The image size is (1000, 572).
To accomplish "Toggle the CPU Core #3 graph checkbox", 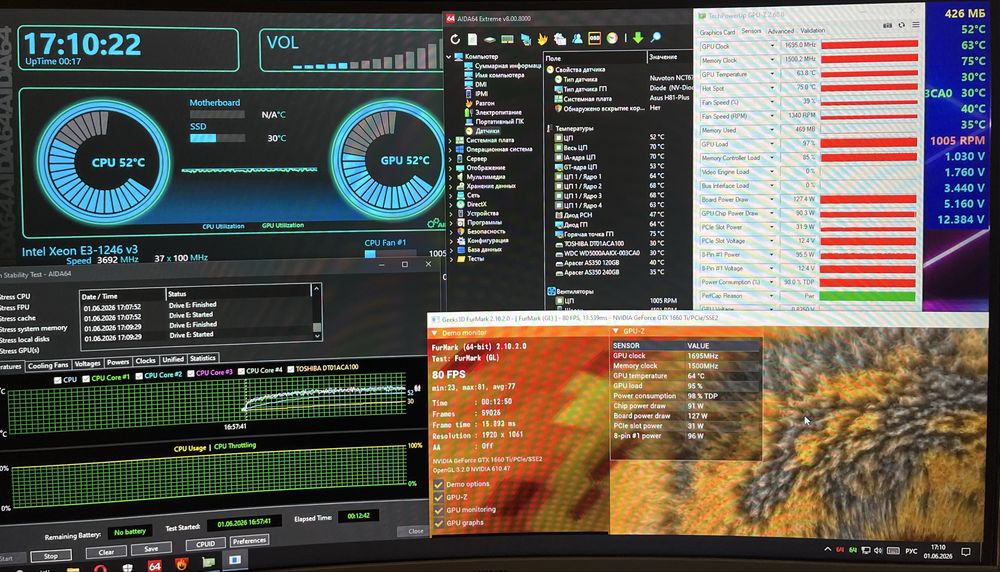I will click(190, 374).
